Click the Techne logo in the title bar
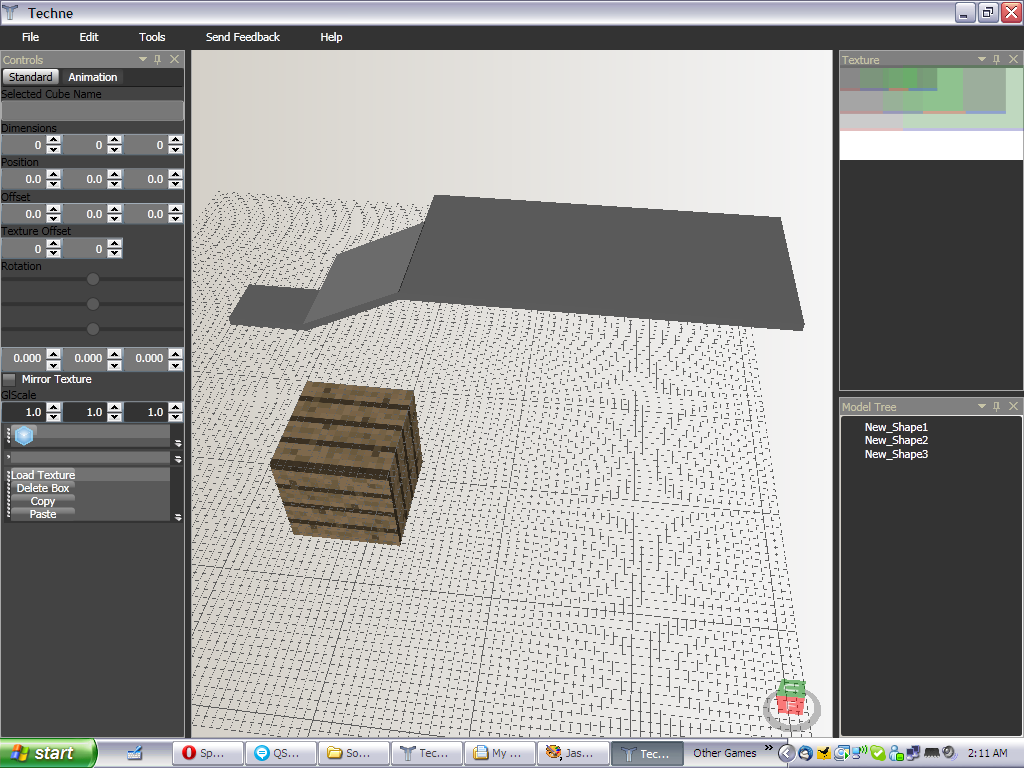This screenshot has width=1024, height=768. pyautogui.click(x=11, y=12)
